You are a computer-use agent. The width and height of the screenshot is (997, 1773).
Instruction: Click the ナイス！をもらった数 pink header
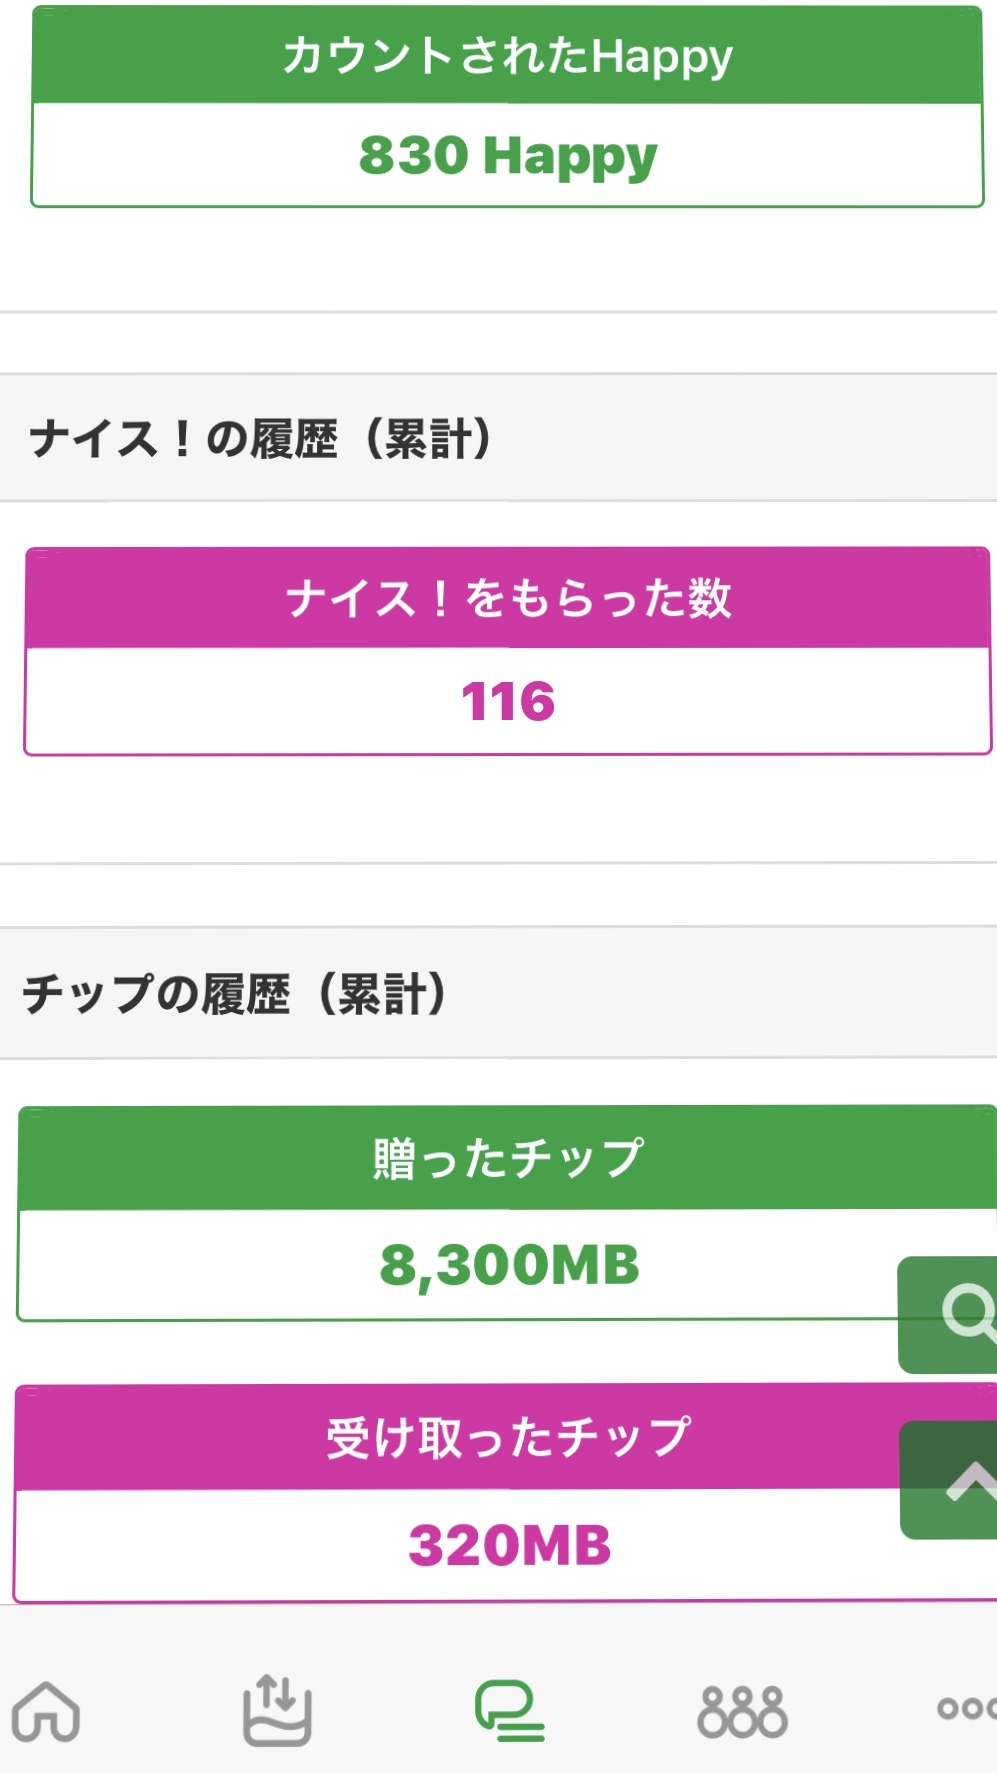coord(507,598)
